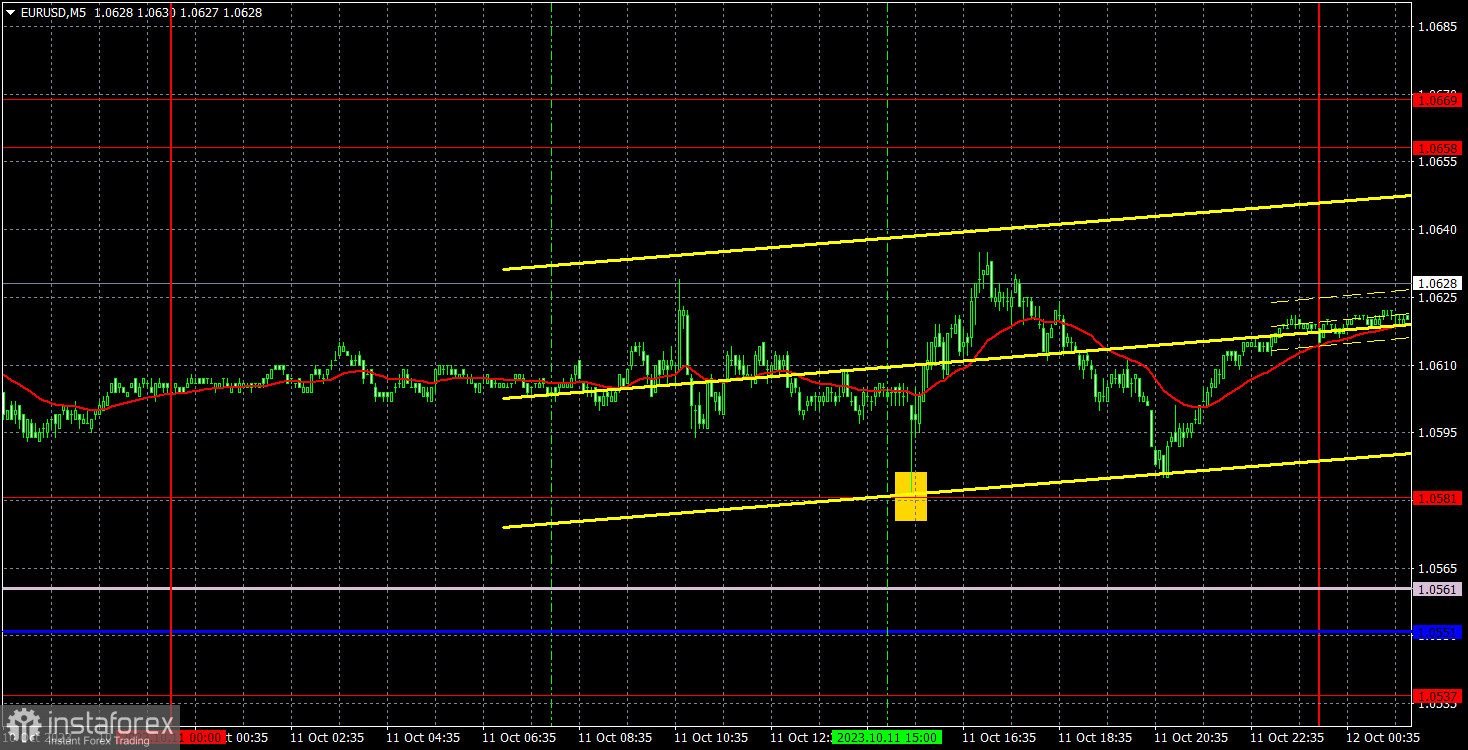Click the 1.0595 price axis value
Image resolution: width=1468 pixels, height=750 pixels.
point(1436,433)
